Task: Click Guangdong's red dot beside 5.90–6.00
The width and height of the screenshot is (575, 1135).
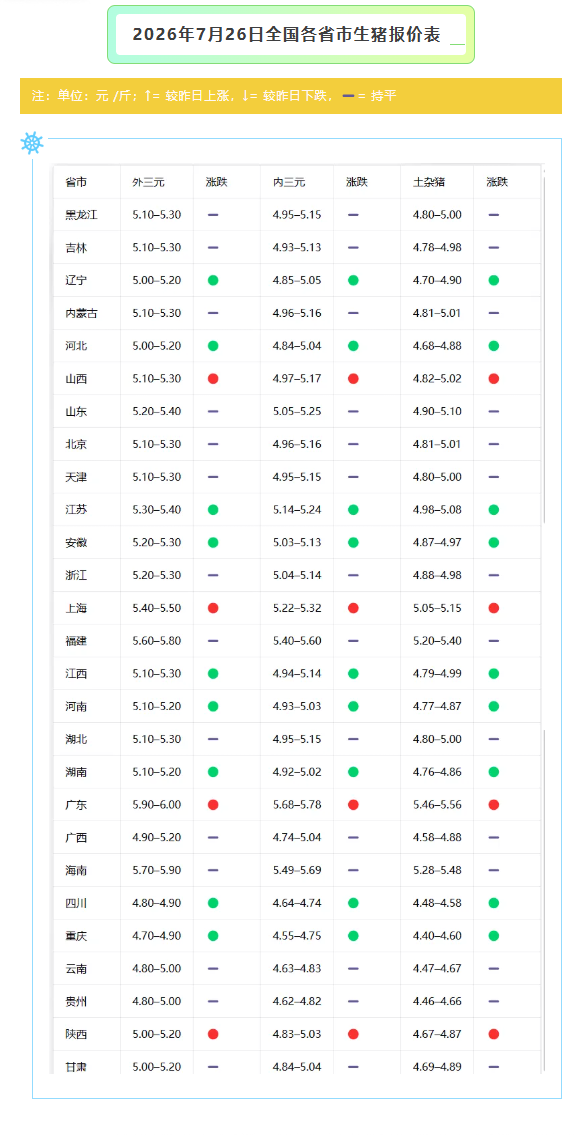Action: [x=213, y=805]
